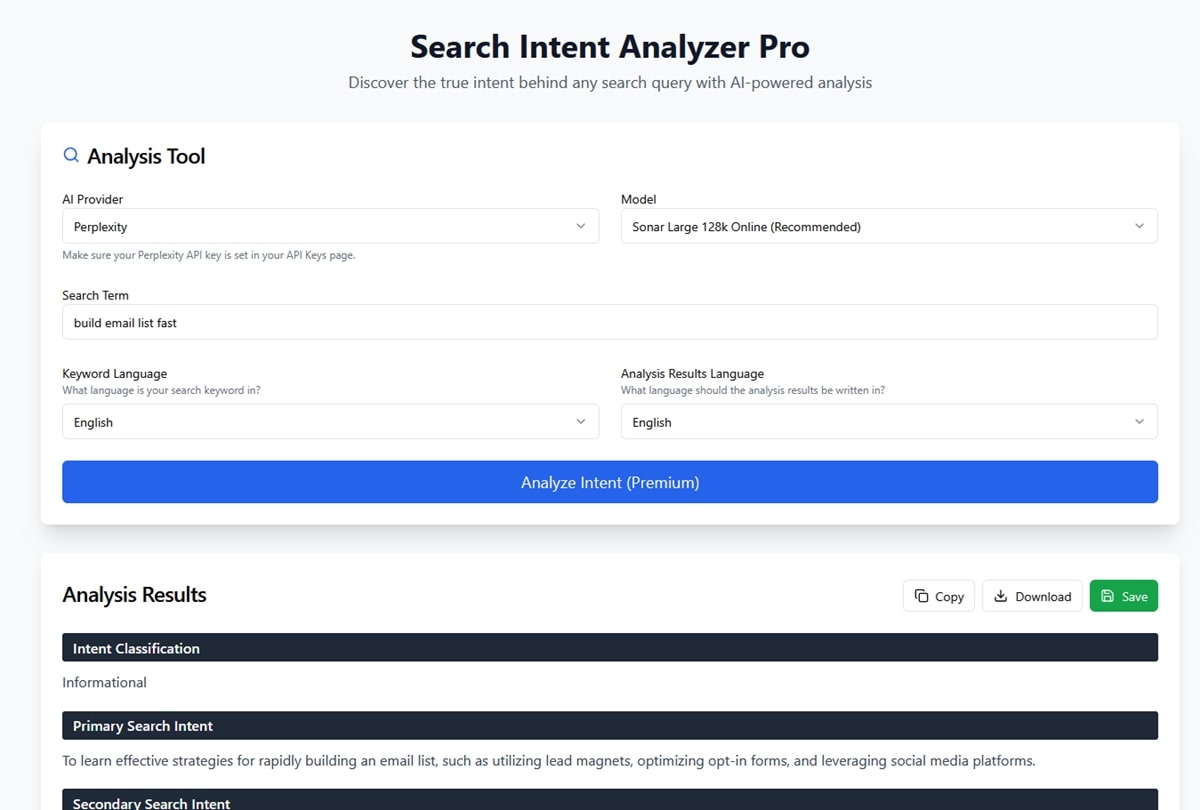This screenshot has height=810, width=1200.
Task: Click the Analysis Results heading
Action: (x=134, y=595)
